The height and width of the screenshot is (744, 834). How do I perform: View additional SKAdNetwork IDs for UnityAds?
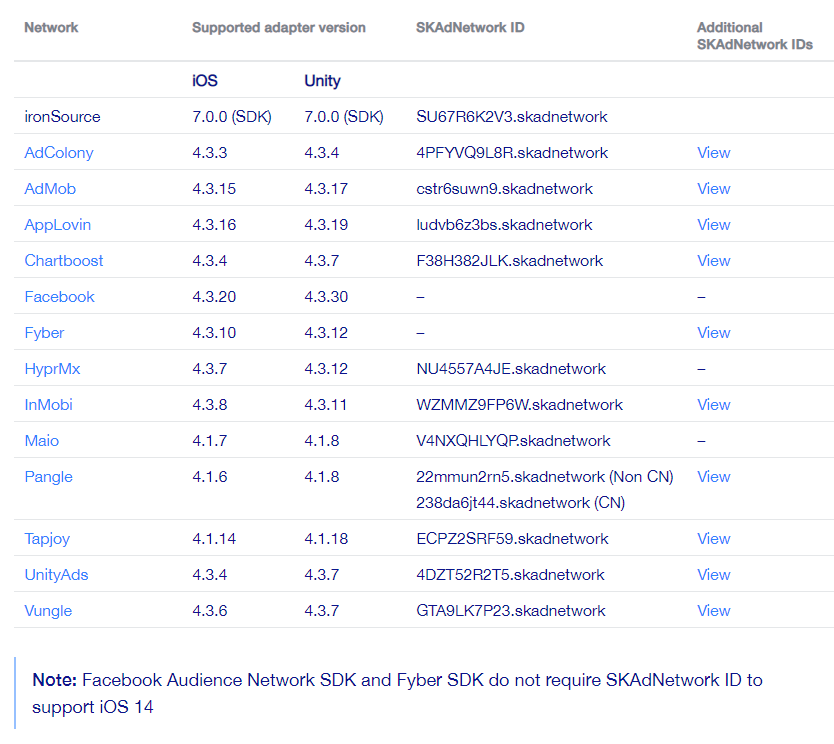(x=714, y=575)
